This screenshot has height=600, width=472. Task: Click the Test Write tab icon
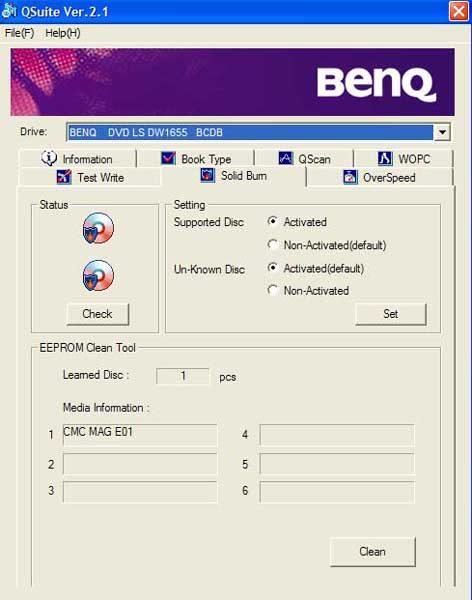[x=64, y=177]
